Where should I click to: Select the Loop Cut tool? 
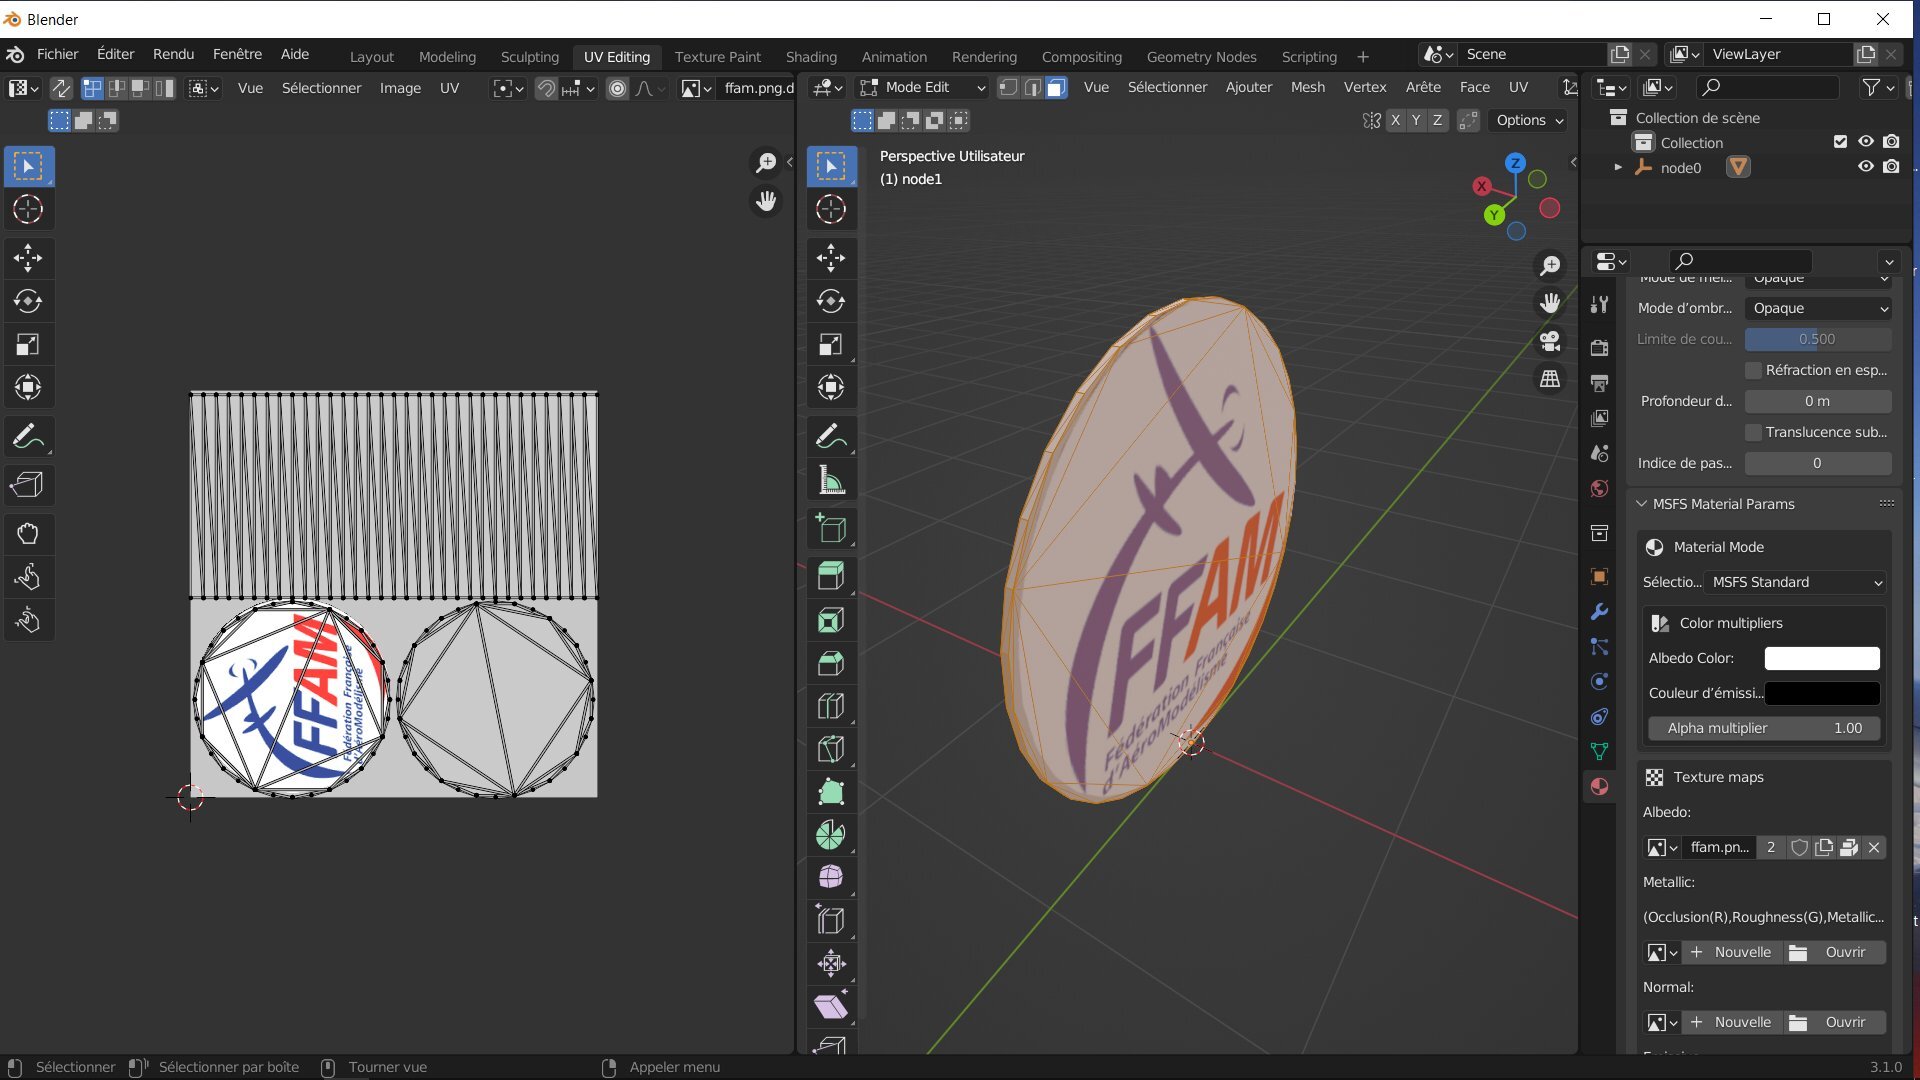(x=830, y=706)
